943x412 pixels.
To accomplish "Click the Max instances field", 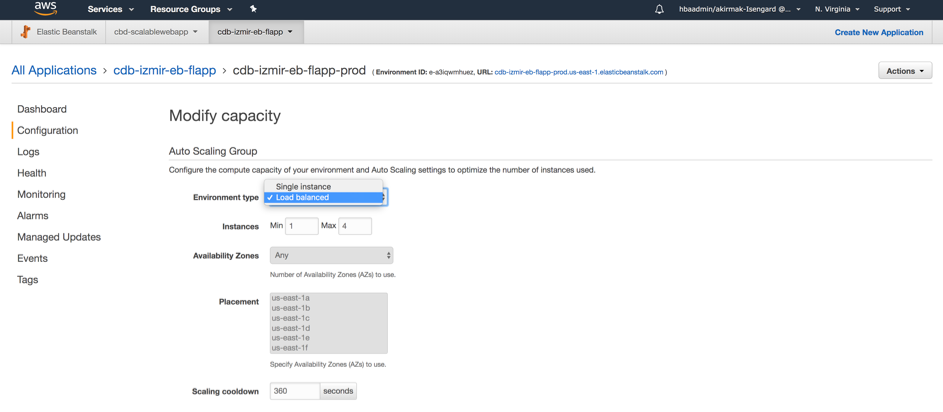I will click(x=355, y=226).
